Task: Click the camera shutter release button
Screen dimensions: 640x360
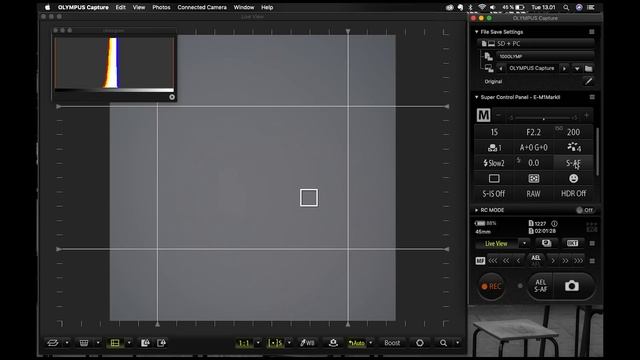Action: (572, 286)
